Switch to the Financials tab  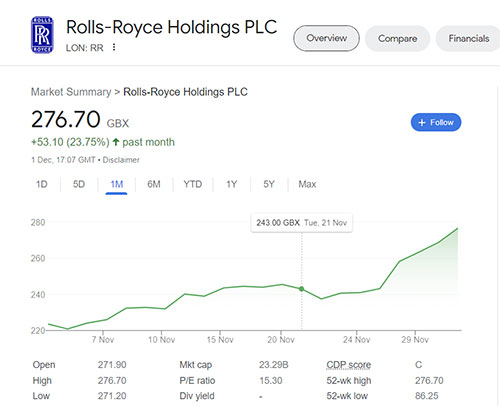point(469,39)
